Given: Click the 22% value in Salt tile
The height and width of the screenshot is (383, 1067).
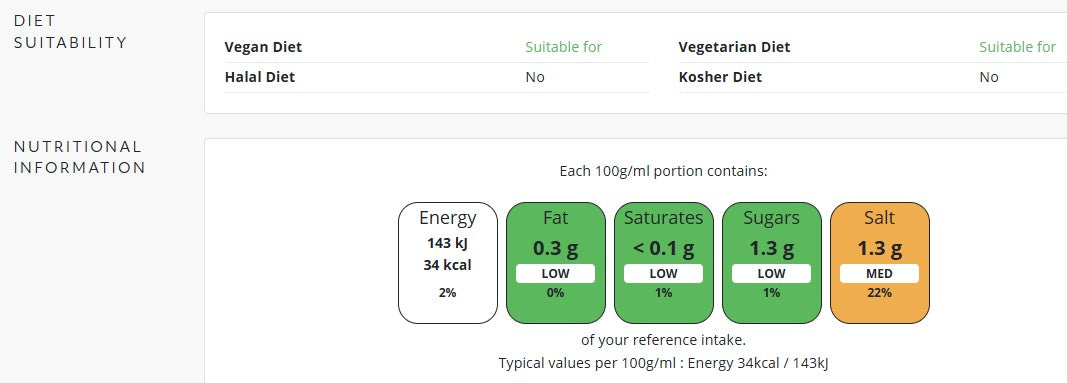Looking at the screenshot, I should pyautogui.click(x=879, y=293).
